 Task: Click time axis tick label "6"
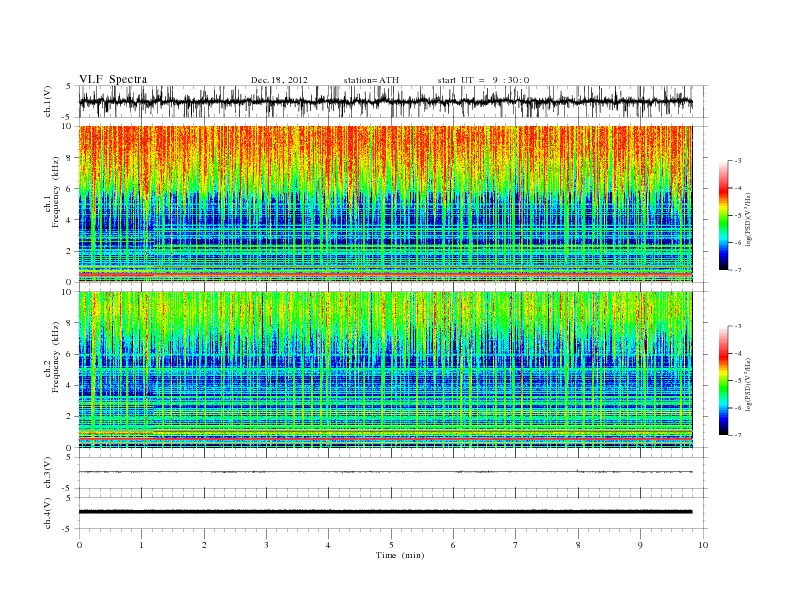(453, 545)
